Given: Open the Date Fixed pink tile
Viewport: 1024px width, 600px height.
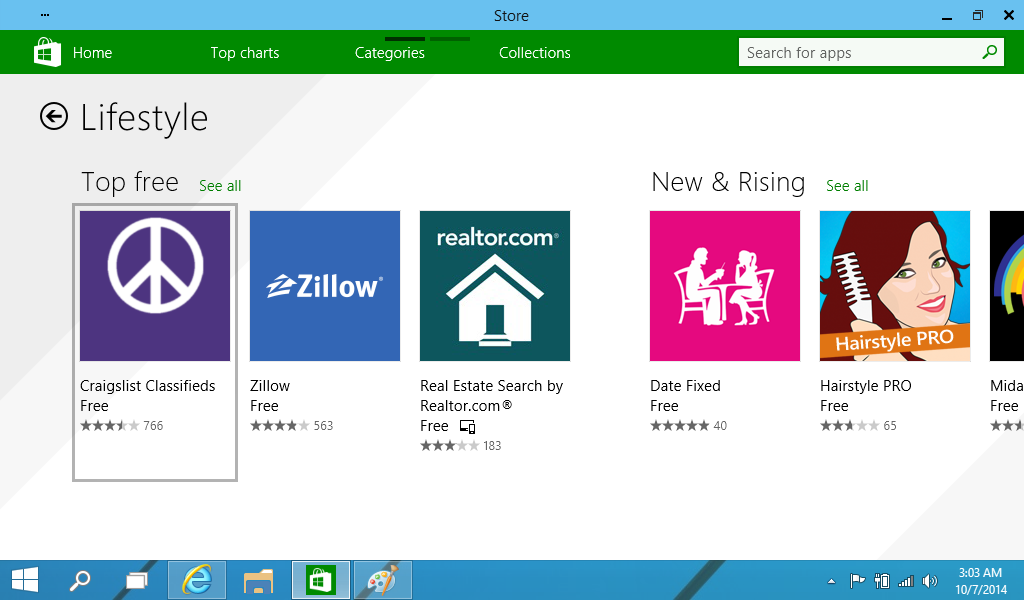Looking at the screenshot, I should (x=725, y=285).
